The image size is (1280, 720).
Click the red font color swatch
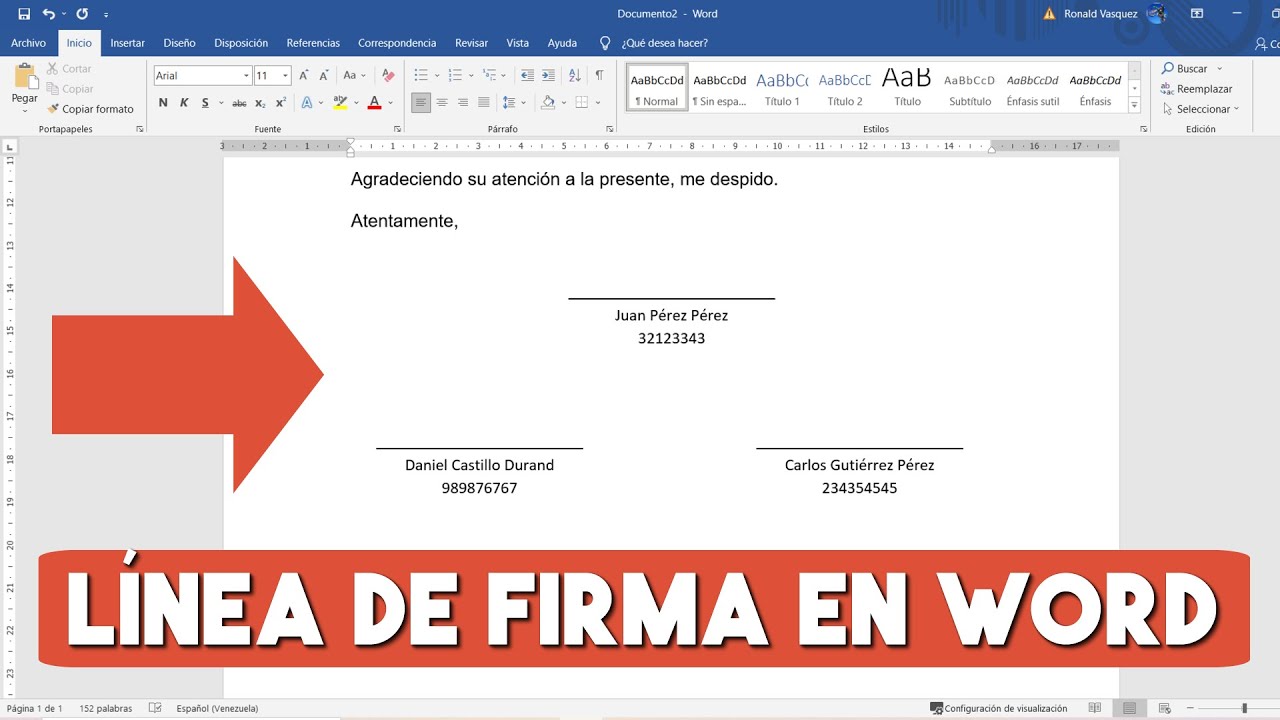[x=374, y=103]
